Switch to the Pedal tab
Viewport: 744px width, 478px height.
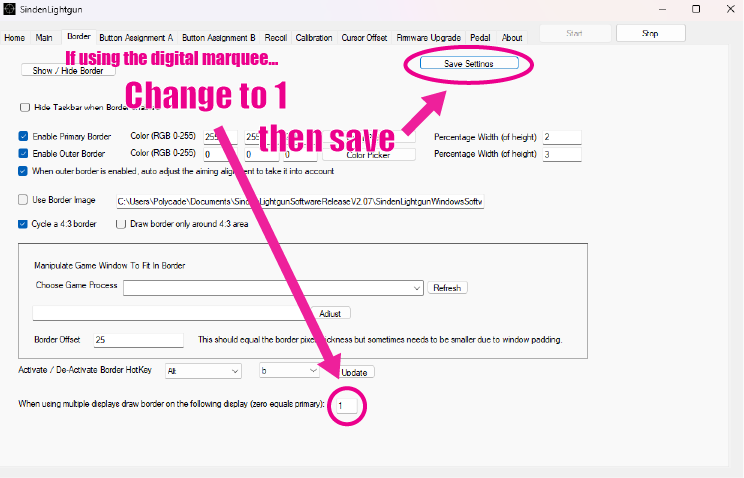click(480, 37)
